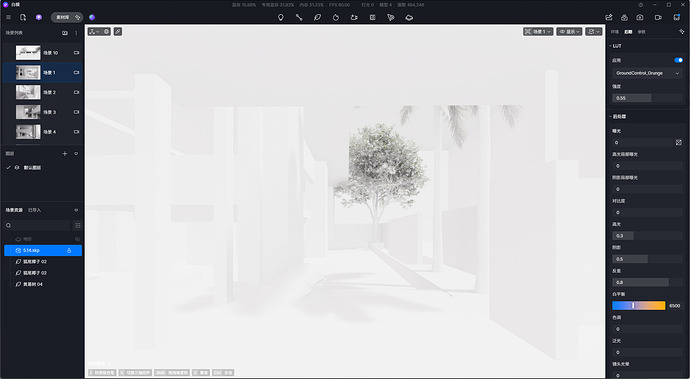
Task: Click the brush icon in right panel header
Action: [x=682, y=32]
